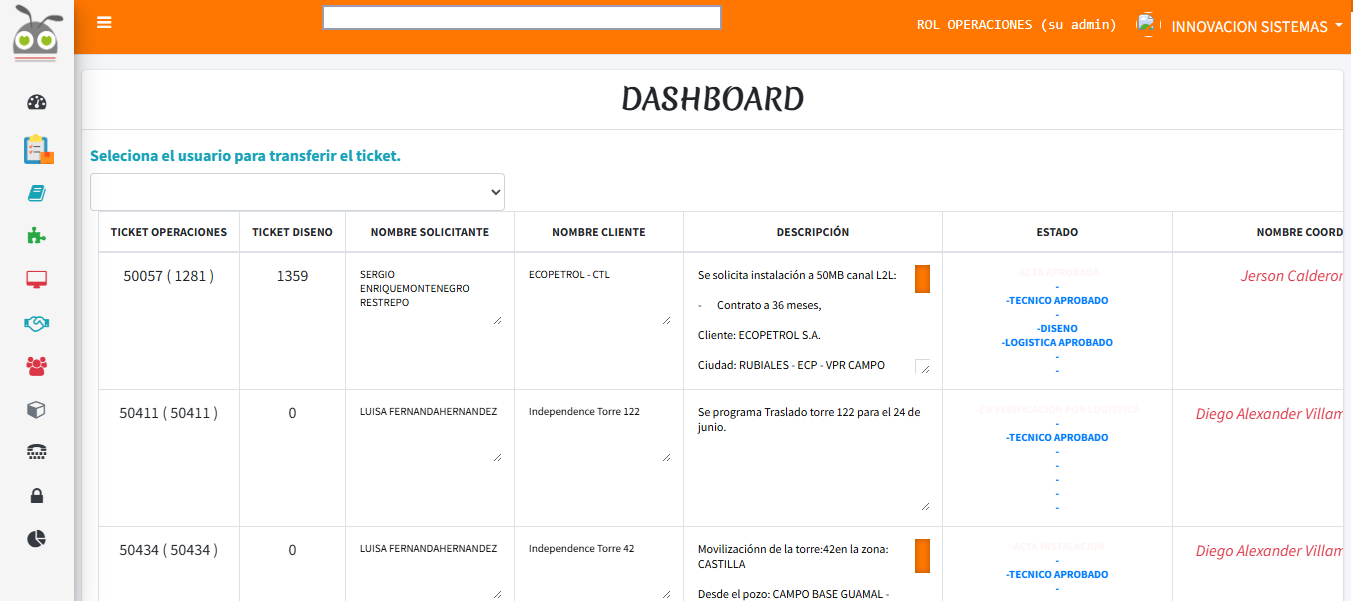Click the TICKET DISENO column header

click(292, 232)
